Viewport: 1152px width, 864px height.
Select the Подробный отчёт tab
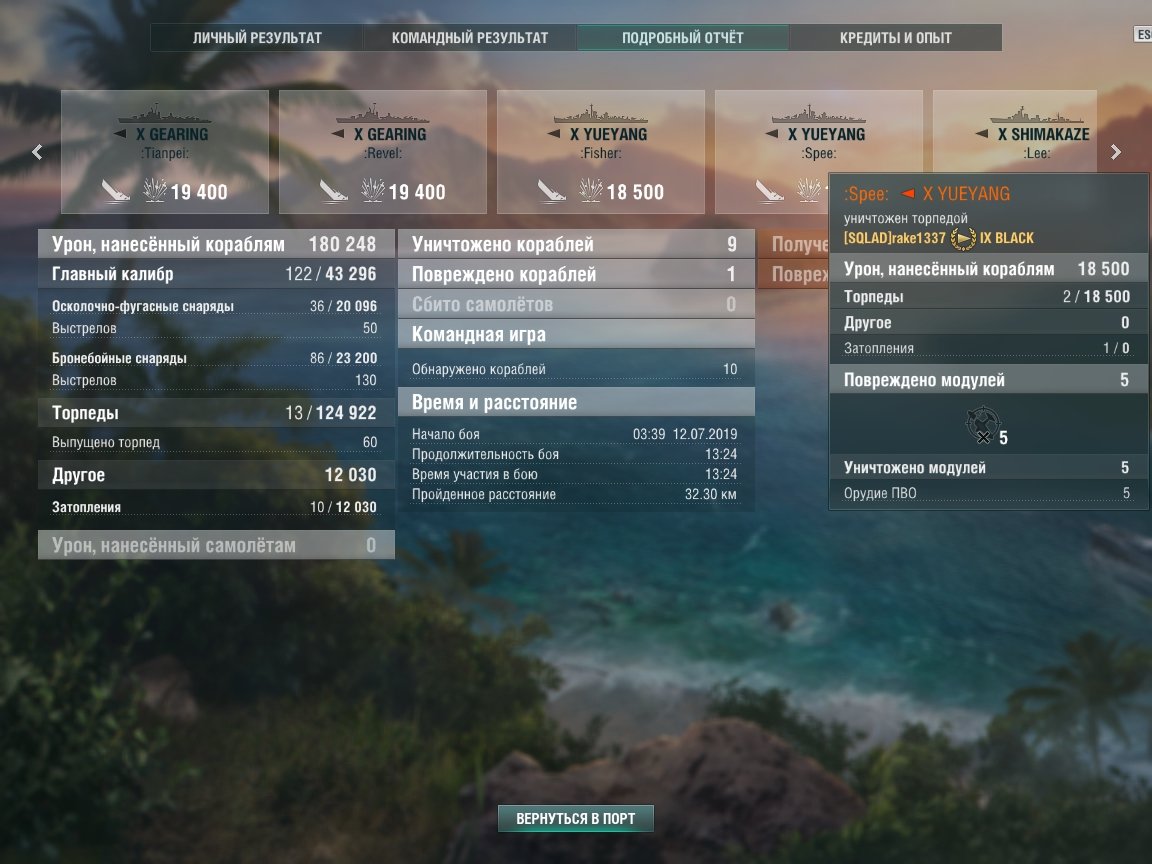[x=683, y=37]
